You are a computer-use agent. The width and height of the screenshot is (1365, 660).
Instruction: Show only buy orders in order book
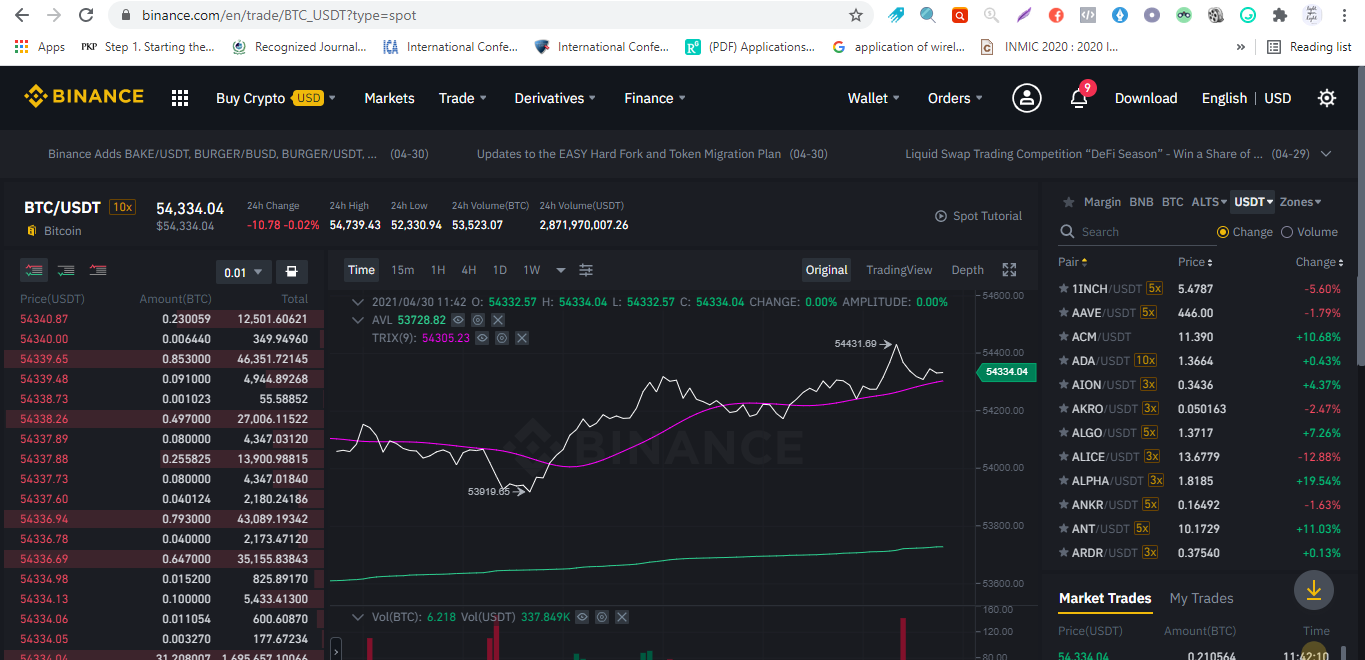67,271
